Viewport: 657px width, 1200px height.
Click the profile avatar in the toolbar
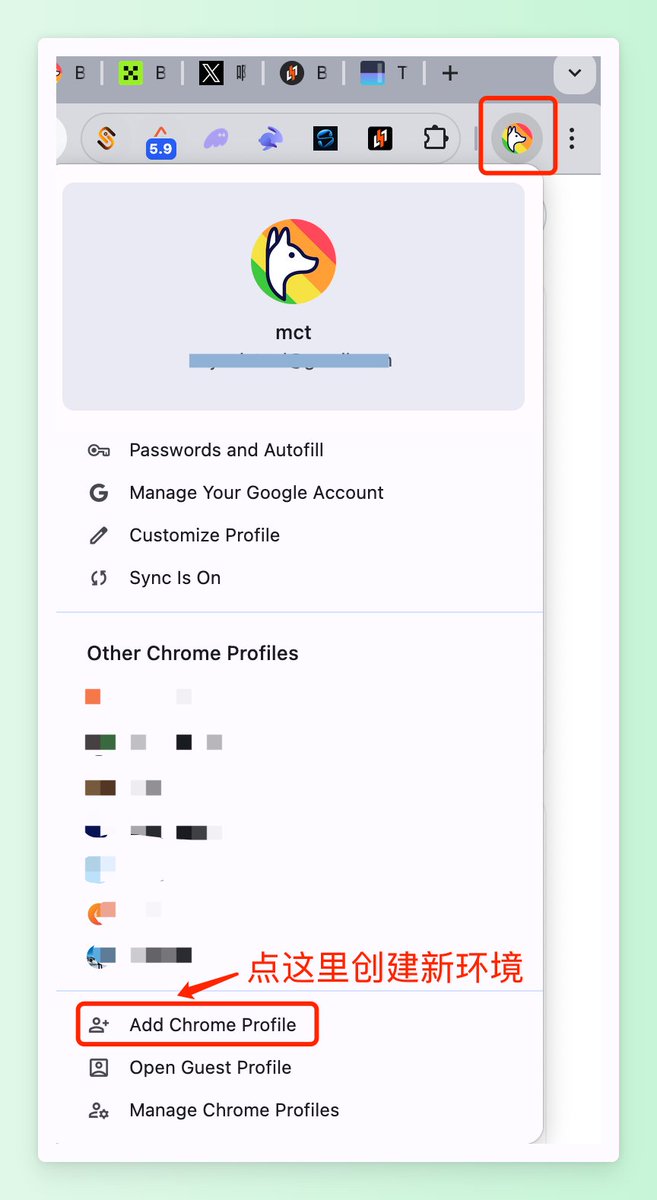[517, 137]
